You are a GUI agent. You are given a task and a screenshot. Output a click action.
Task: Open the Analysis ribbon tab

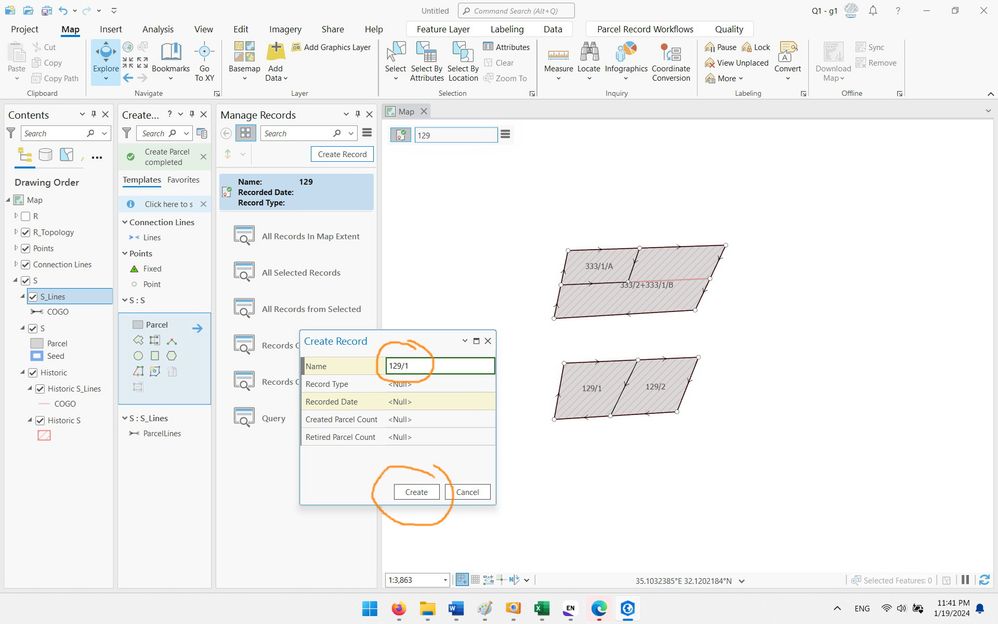click(x=158, y=29)
